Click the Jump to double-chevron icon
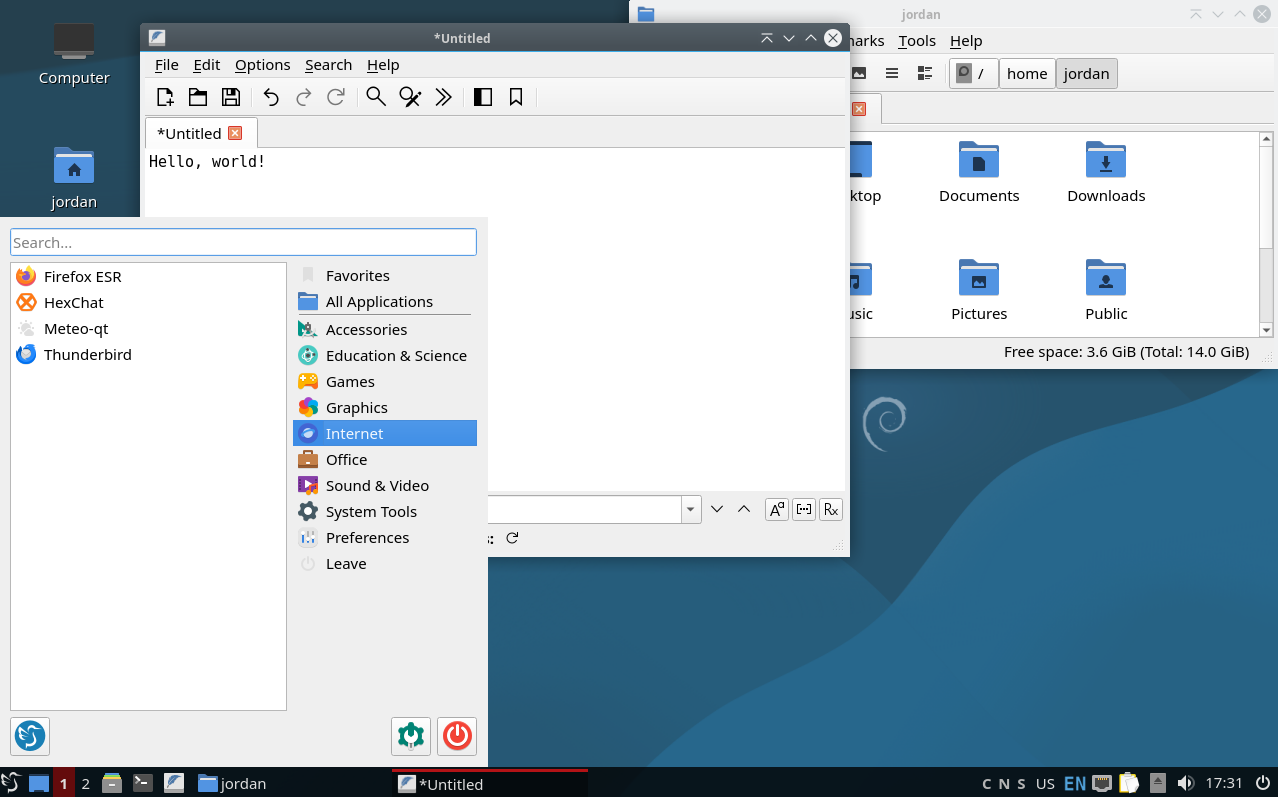This screenshot has width=1278, height=797. 444,97
